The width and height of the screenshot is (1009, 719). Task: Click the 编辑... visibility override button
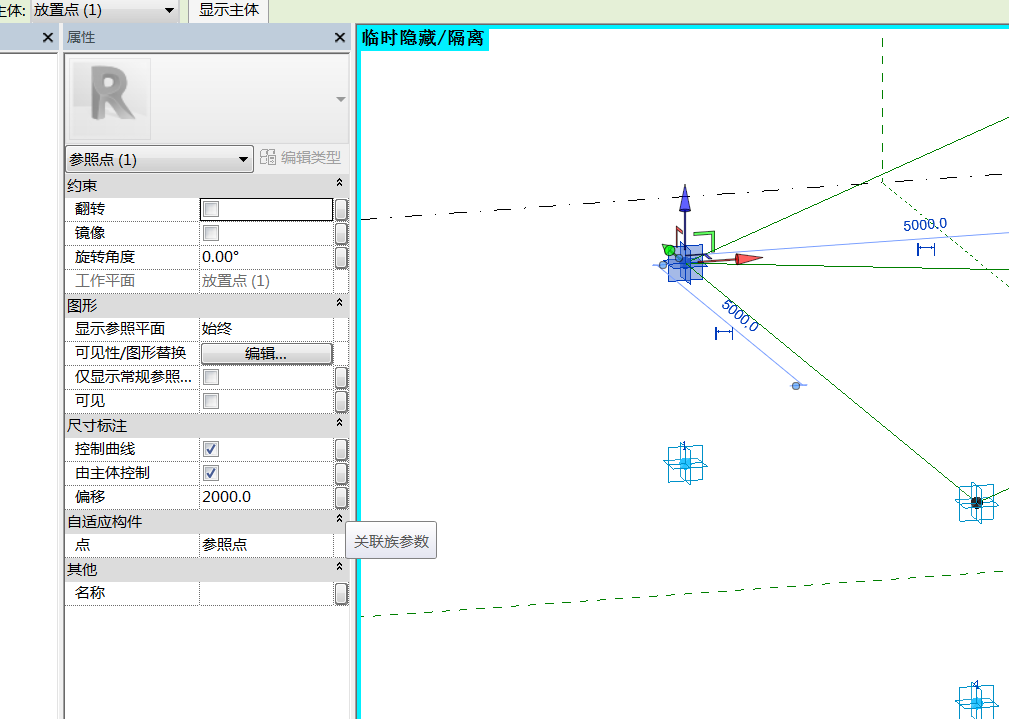coord(266,353)
